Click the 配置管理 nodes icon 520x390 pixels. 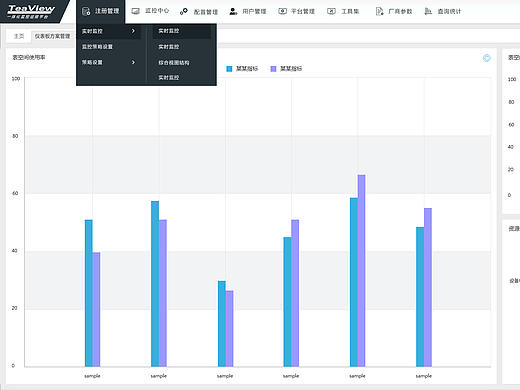pos(184,12)
